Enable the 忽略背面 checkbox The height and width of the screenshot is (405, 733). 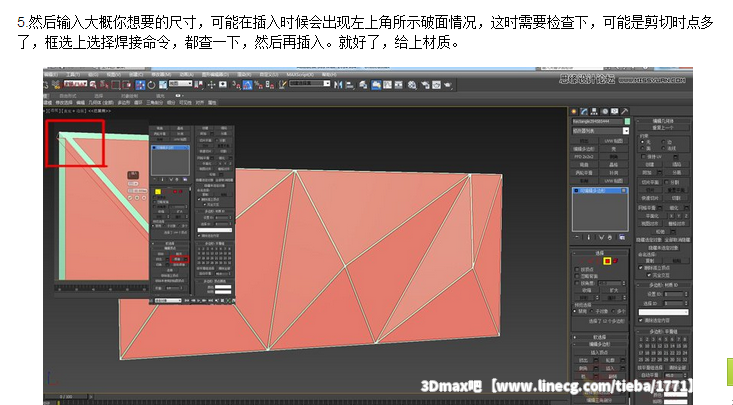click(576, 276)
